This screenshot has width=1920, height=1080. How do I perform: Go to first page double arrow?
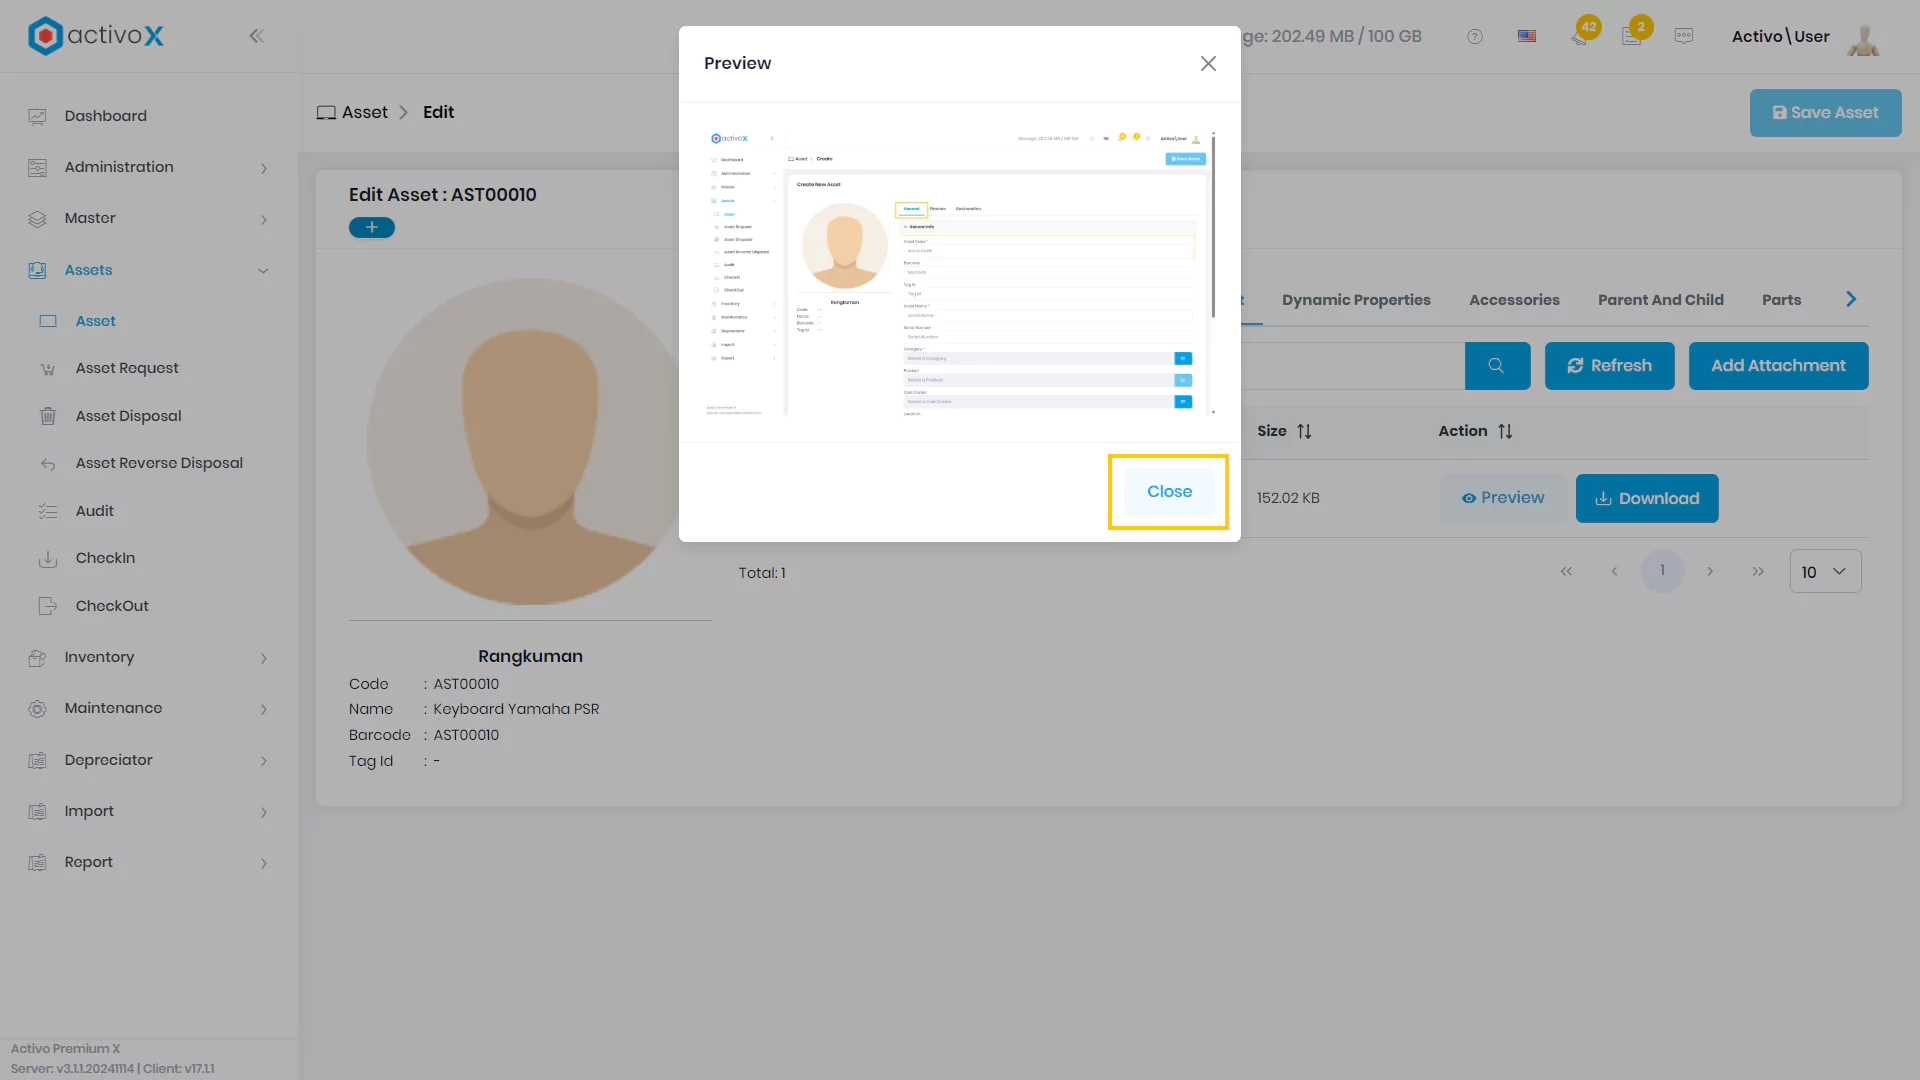pos(1566,572)
